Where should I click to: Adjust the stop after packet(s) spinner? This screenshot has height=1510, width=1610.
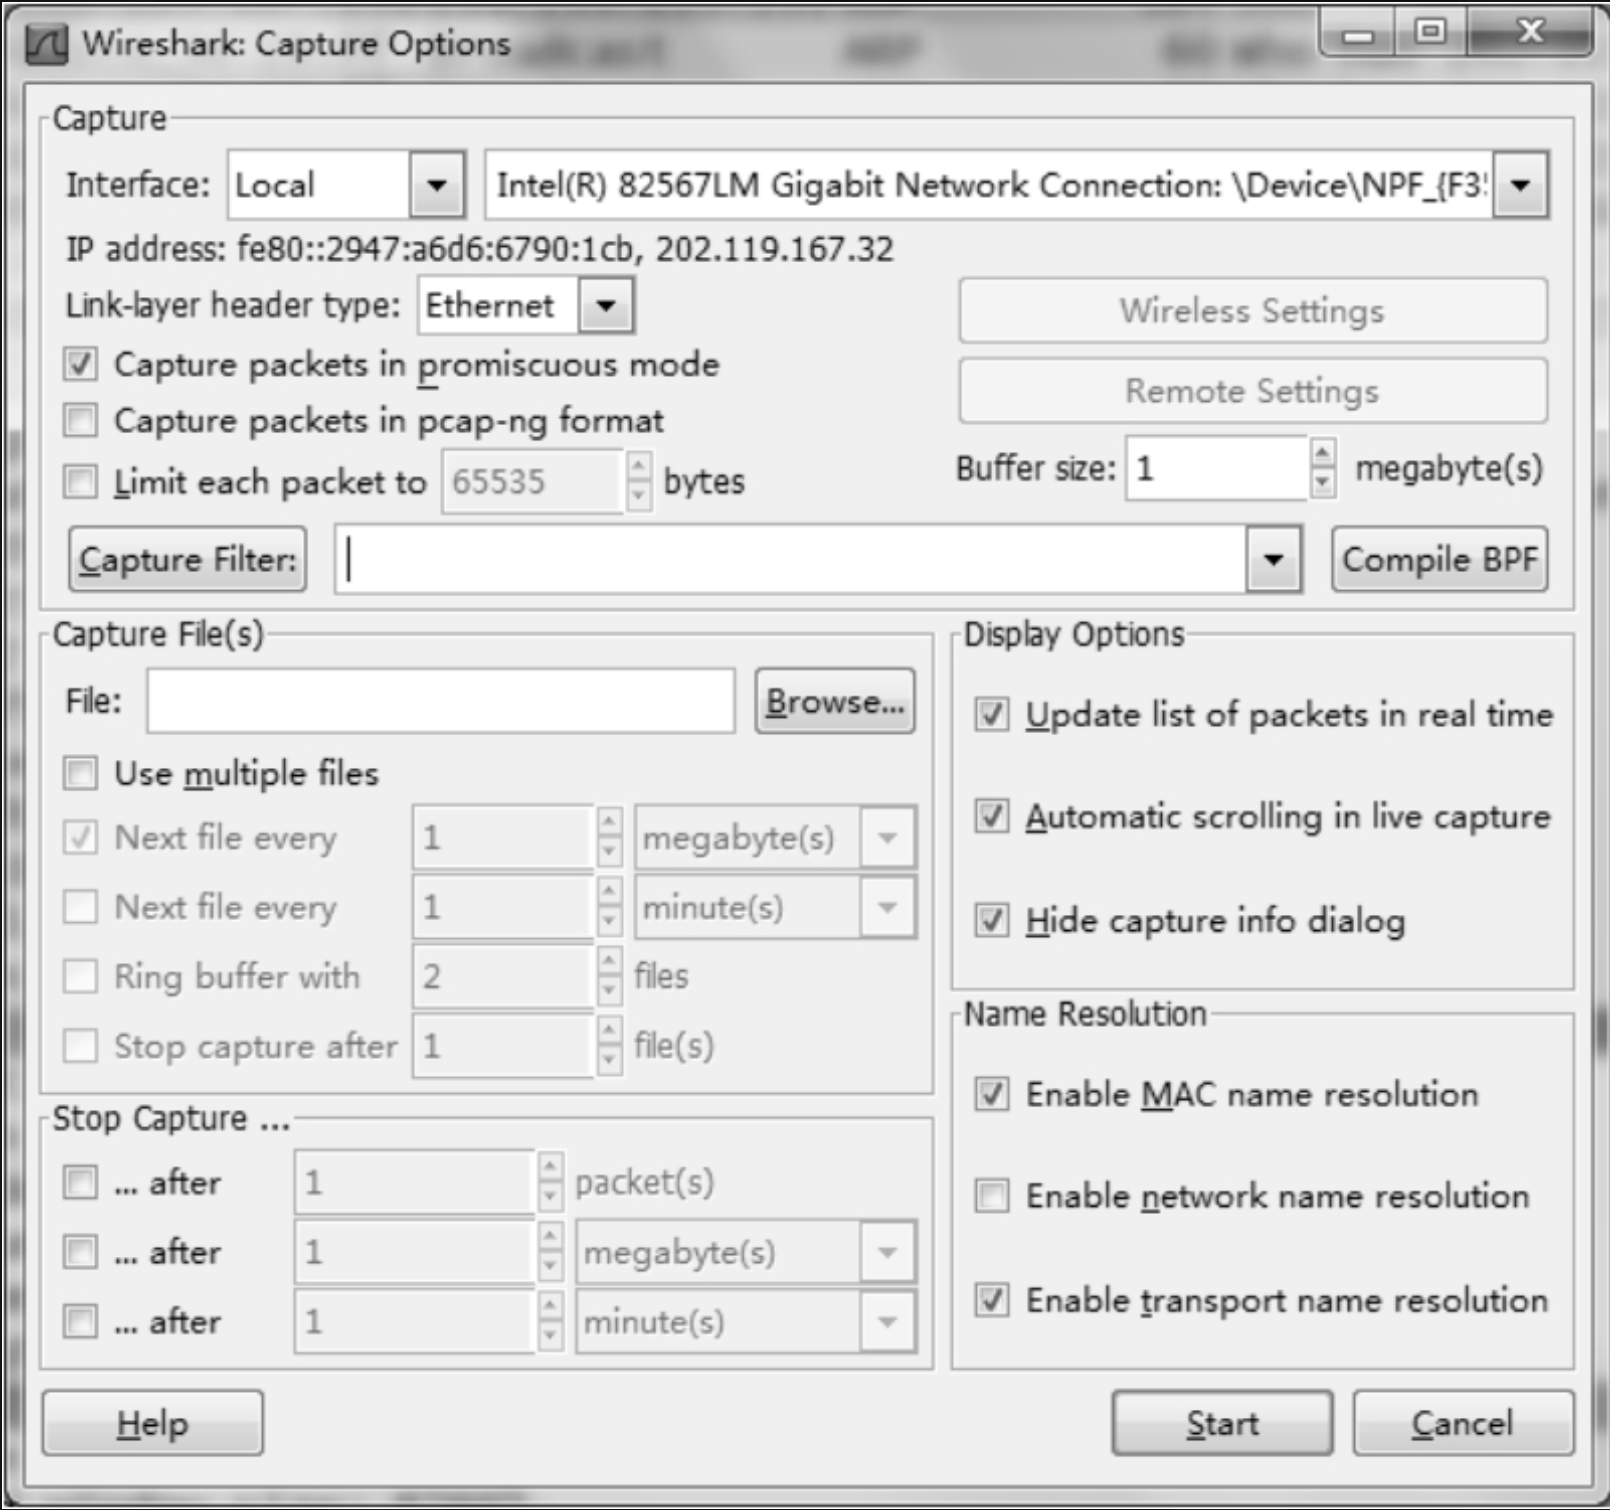(551, 1183)
